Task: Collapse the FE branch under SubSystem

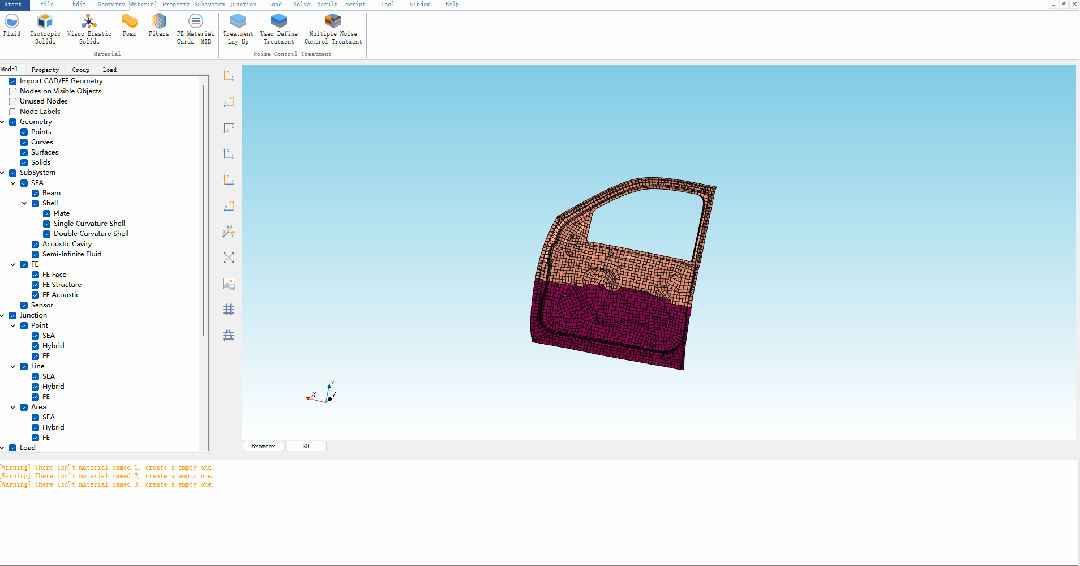Action: click(13, 264)
